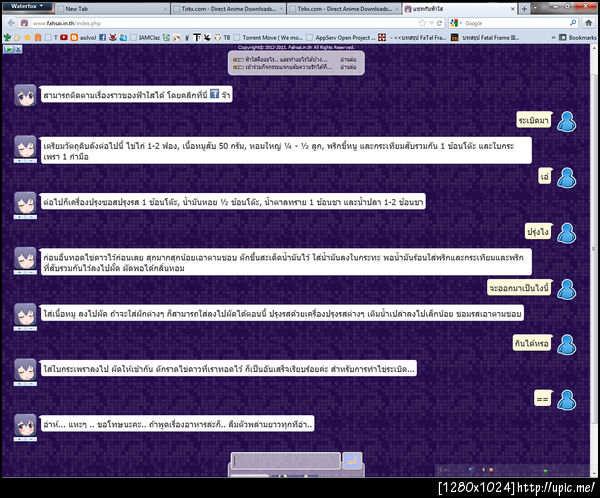
Task: Open the IAMClaz bookmark
Action: (146, 37)
